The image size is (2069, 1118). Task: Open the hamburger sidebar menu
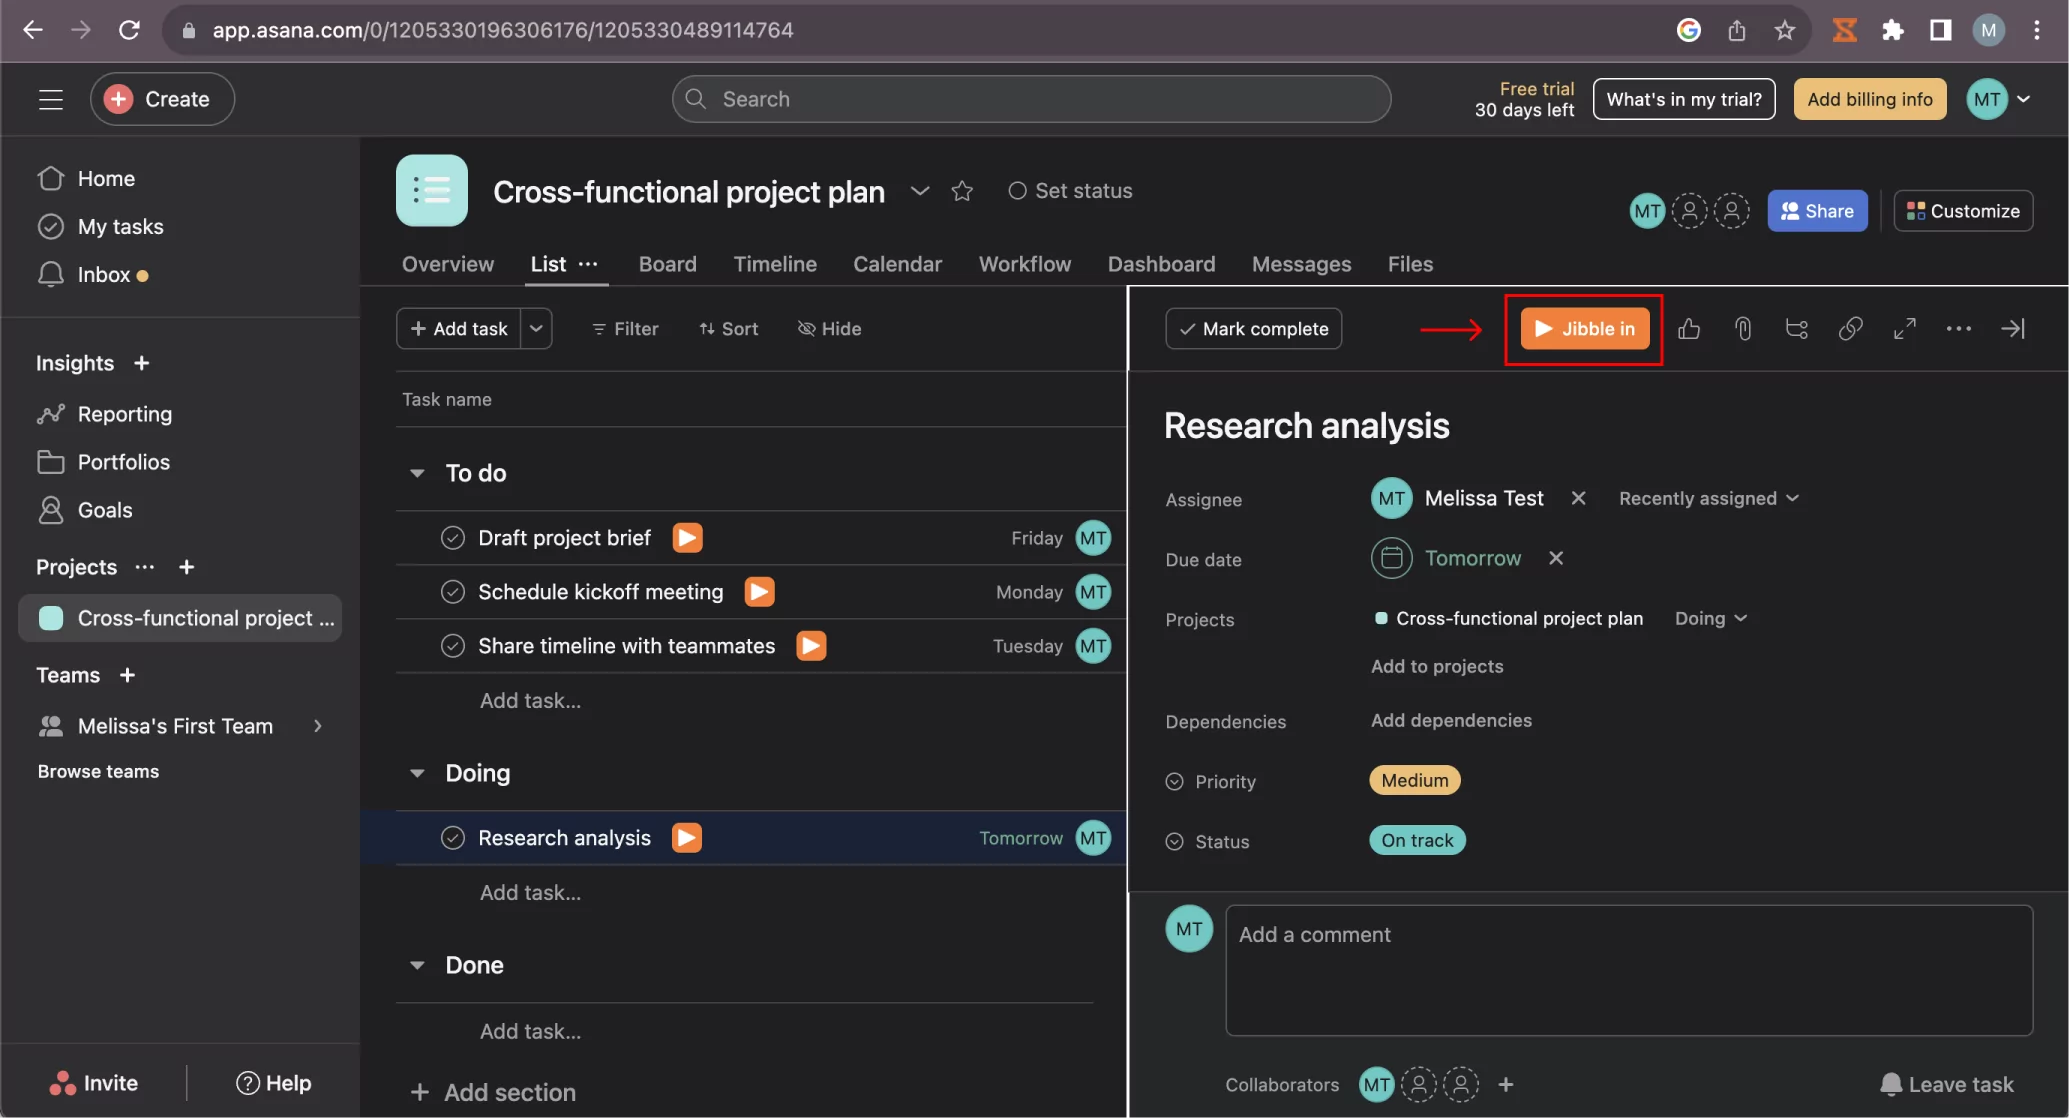(x=50, y=99)
